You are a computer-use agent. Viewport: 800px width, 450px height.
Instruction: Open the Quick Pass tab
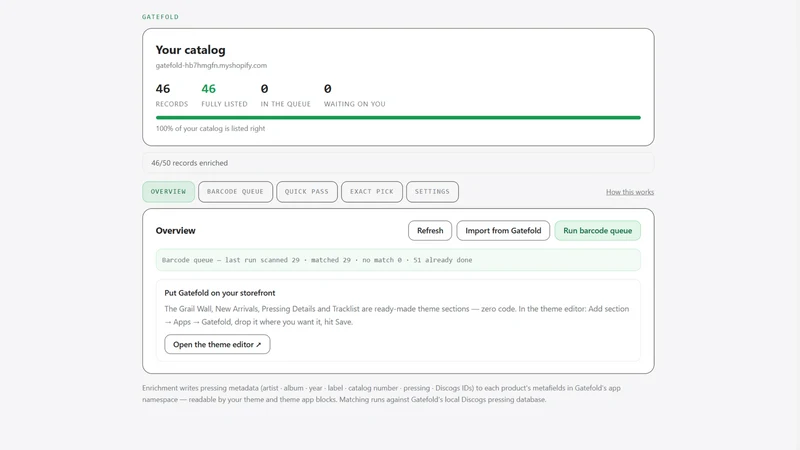click(307, 192)
